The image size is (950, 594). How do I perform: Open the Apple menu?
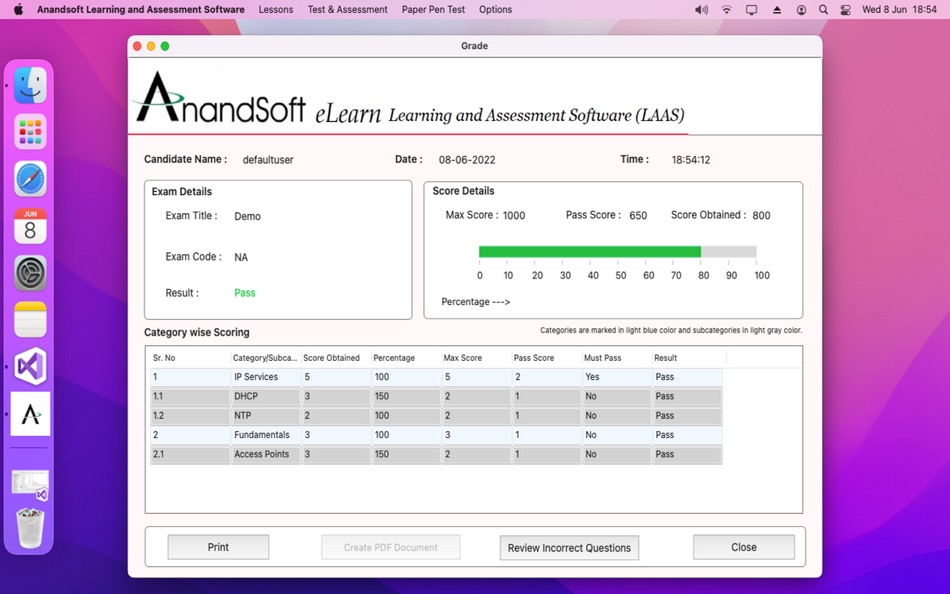click(x=18, y=9)
